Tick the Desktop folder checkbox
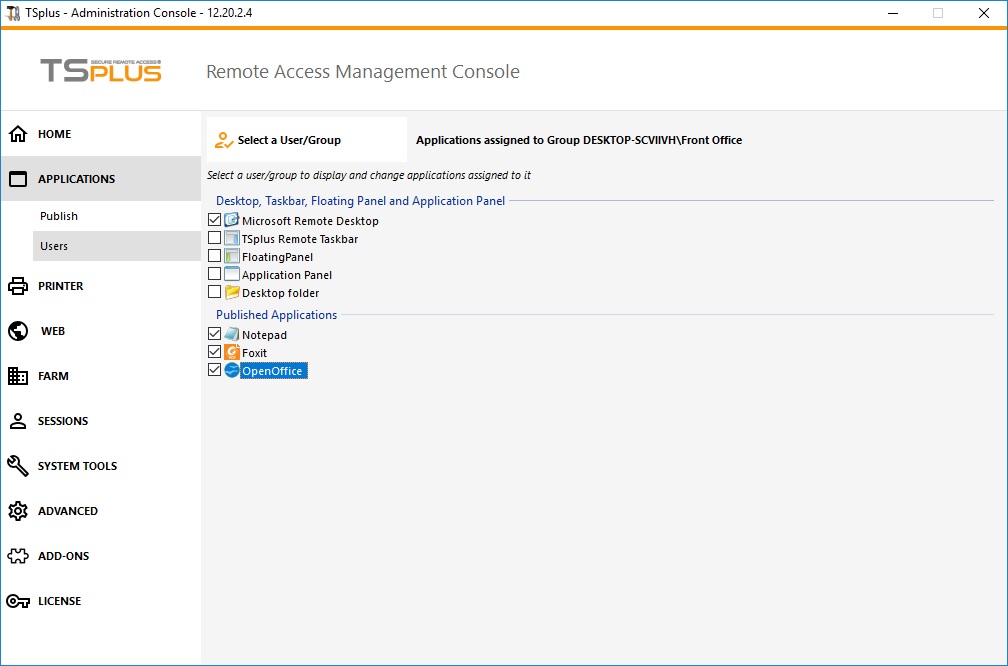This screenshot has height=666, width=1008. pyautogui.click(x=214, y=292)
